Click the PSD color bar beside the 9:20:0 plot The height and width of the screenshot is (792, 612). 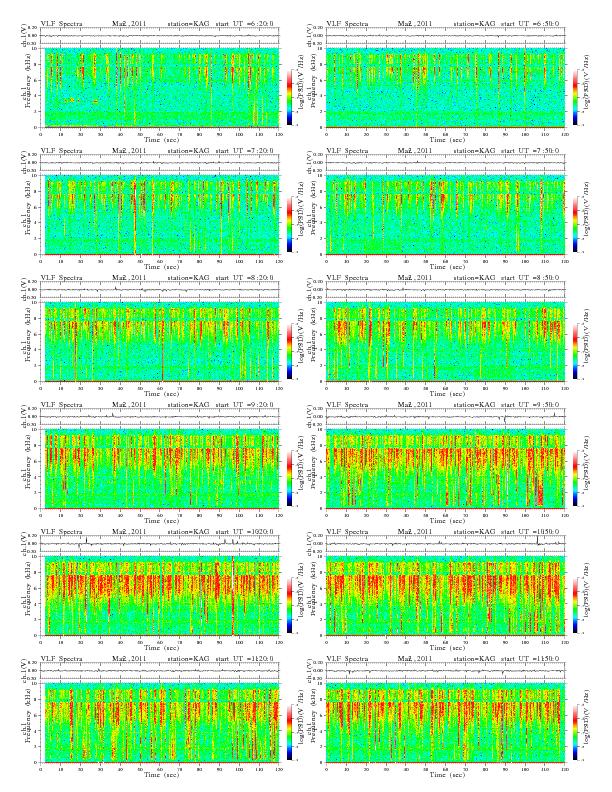click(x=289, y=478)
